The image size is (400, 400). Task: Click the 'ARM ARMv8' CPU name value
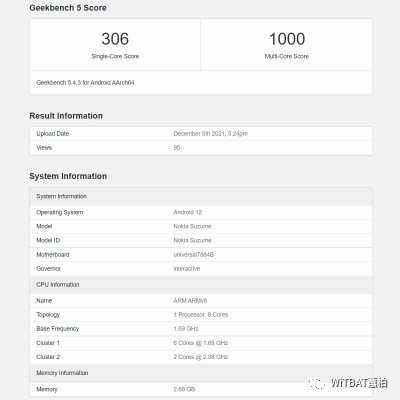(x=190, y=301)
